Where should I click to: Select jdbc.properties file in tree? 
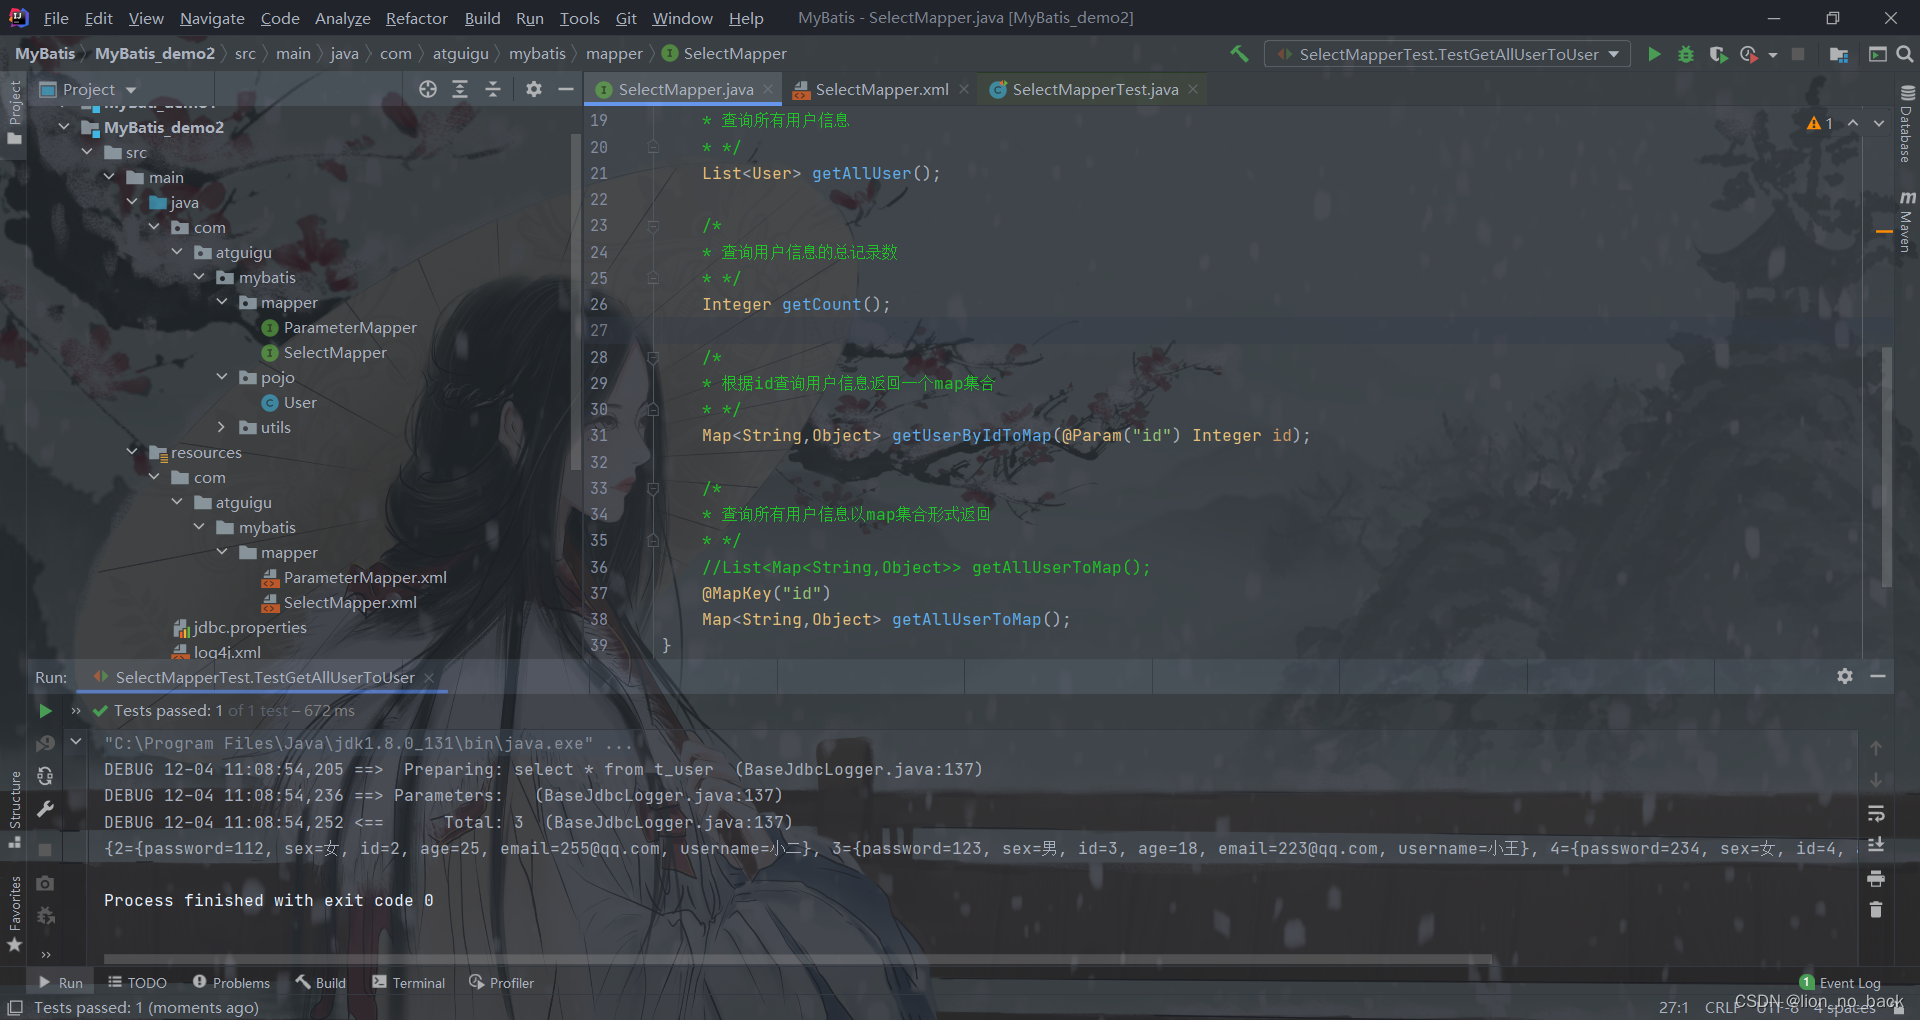pyautogui.click(x=240, y=627)
